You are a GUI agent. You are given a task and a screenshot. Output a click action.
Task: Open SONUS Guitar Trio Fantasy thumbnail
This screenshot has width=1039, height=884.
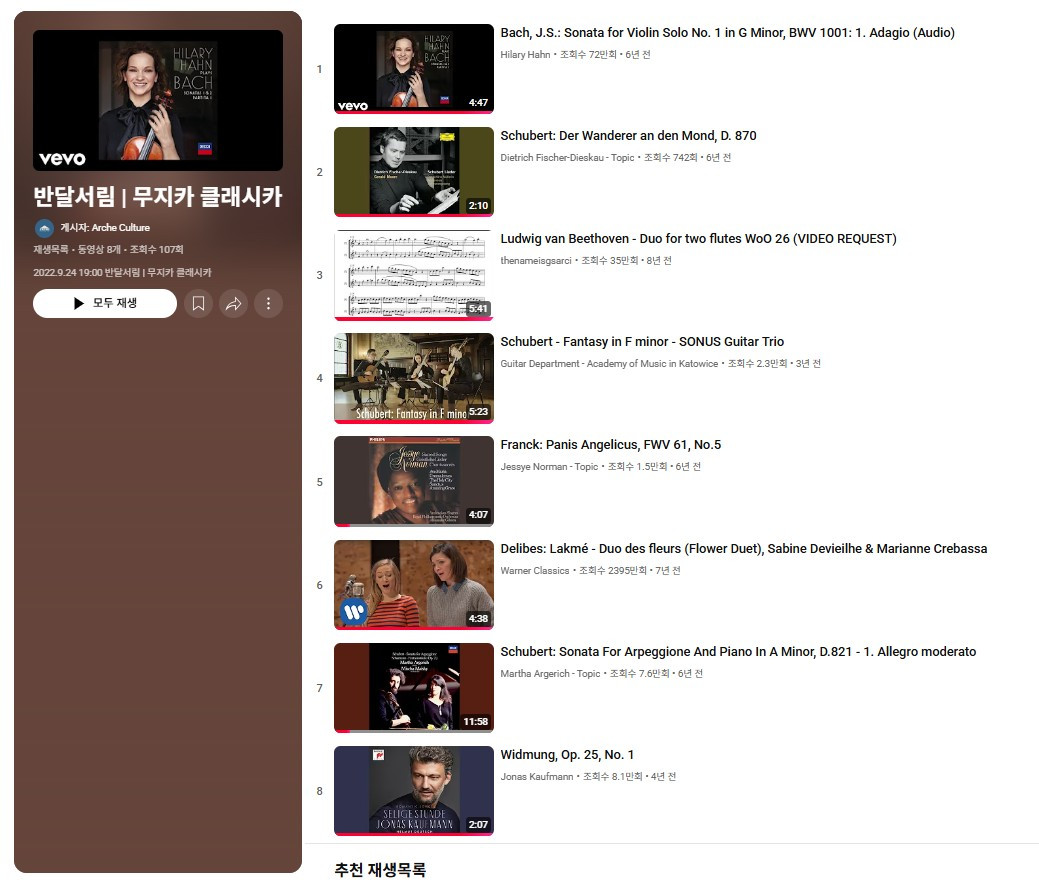[413, 378]
